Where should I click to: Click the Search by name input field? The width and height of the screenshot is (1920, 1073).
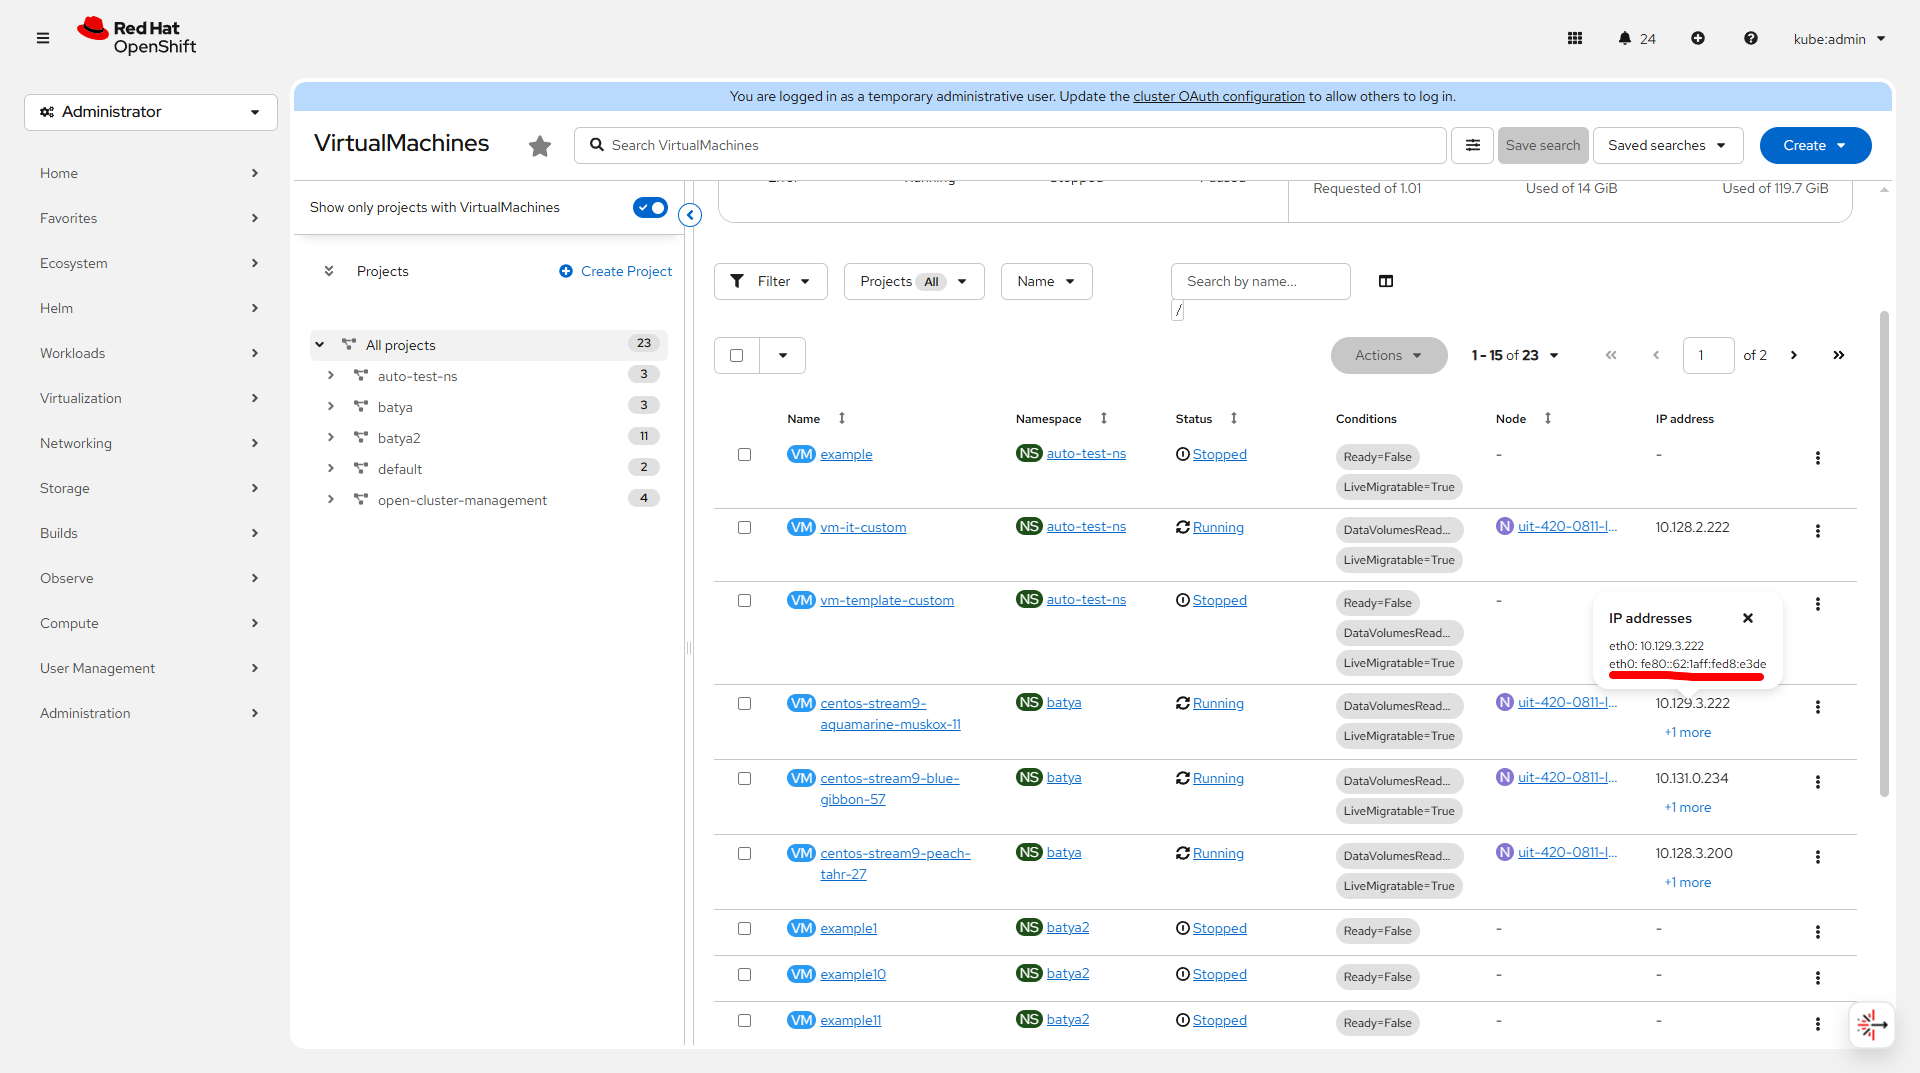click(x=1260, y=282)
